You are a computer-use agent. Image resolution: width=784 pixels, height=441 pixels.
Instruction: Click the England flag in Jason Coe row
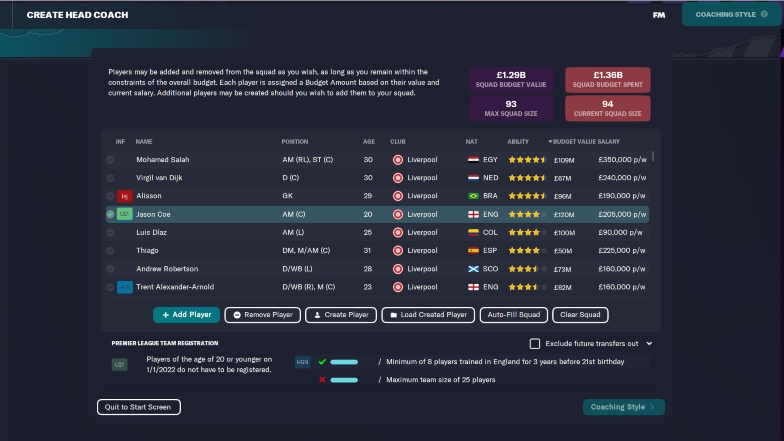point(473,214)
